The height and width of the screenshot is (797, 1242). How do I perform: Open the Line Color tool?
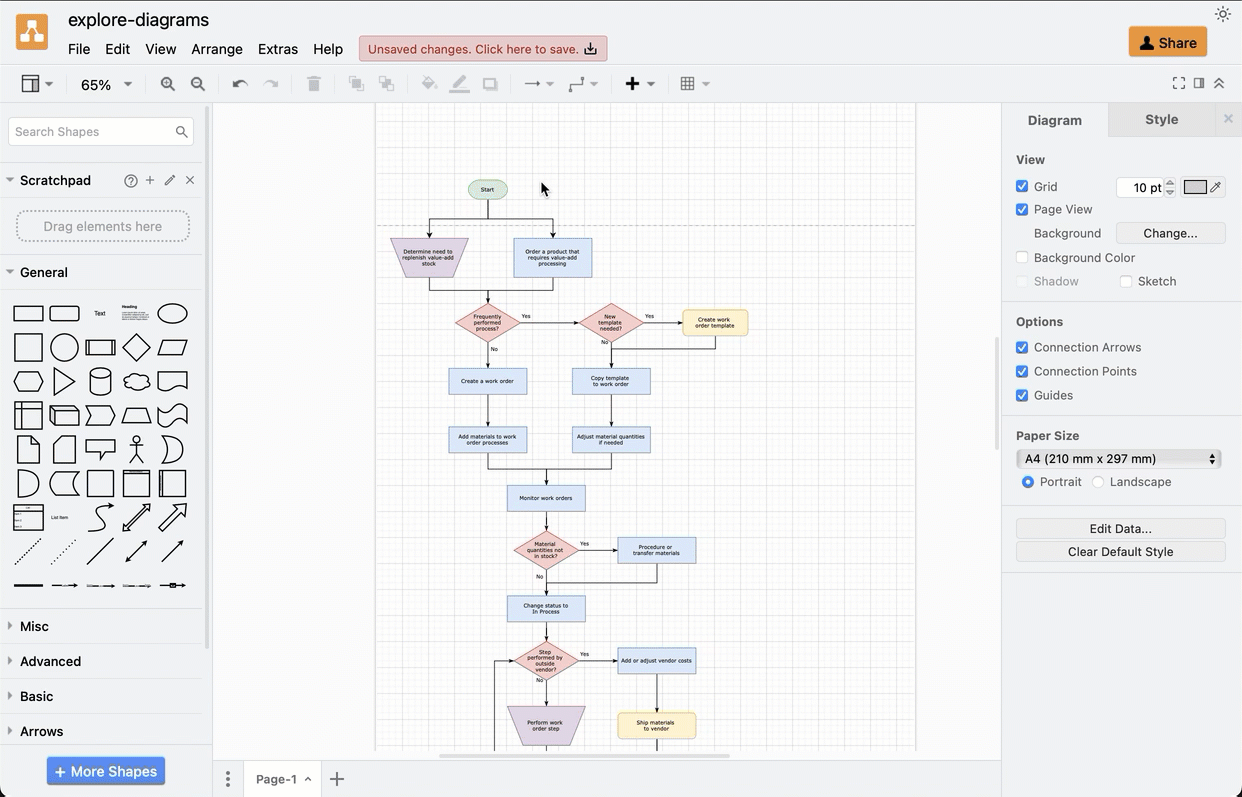coord(459,84)
